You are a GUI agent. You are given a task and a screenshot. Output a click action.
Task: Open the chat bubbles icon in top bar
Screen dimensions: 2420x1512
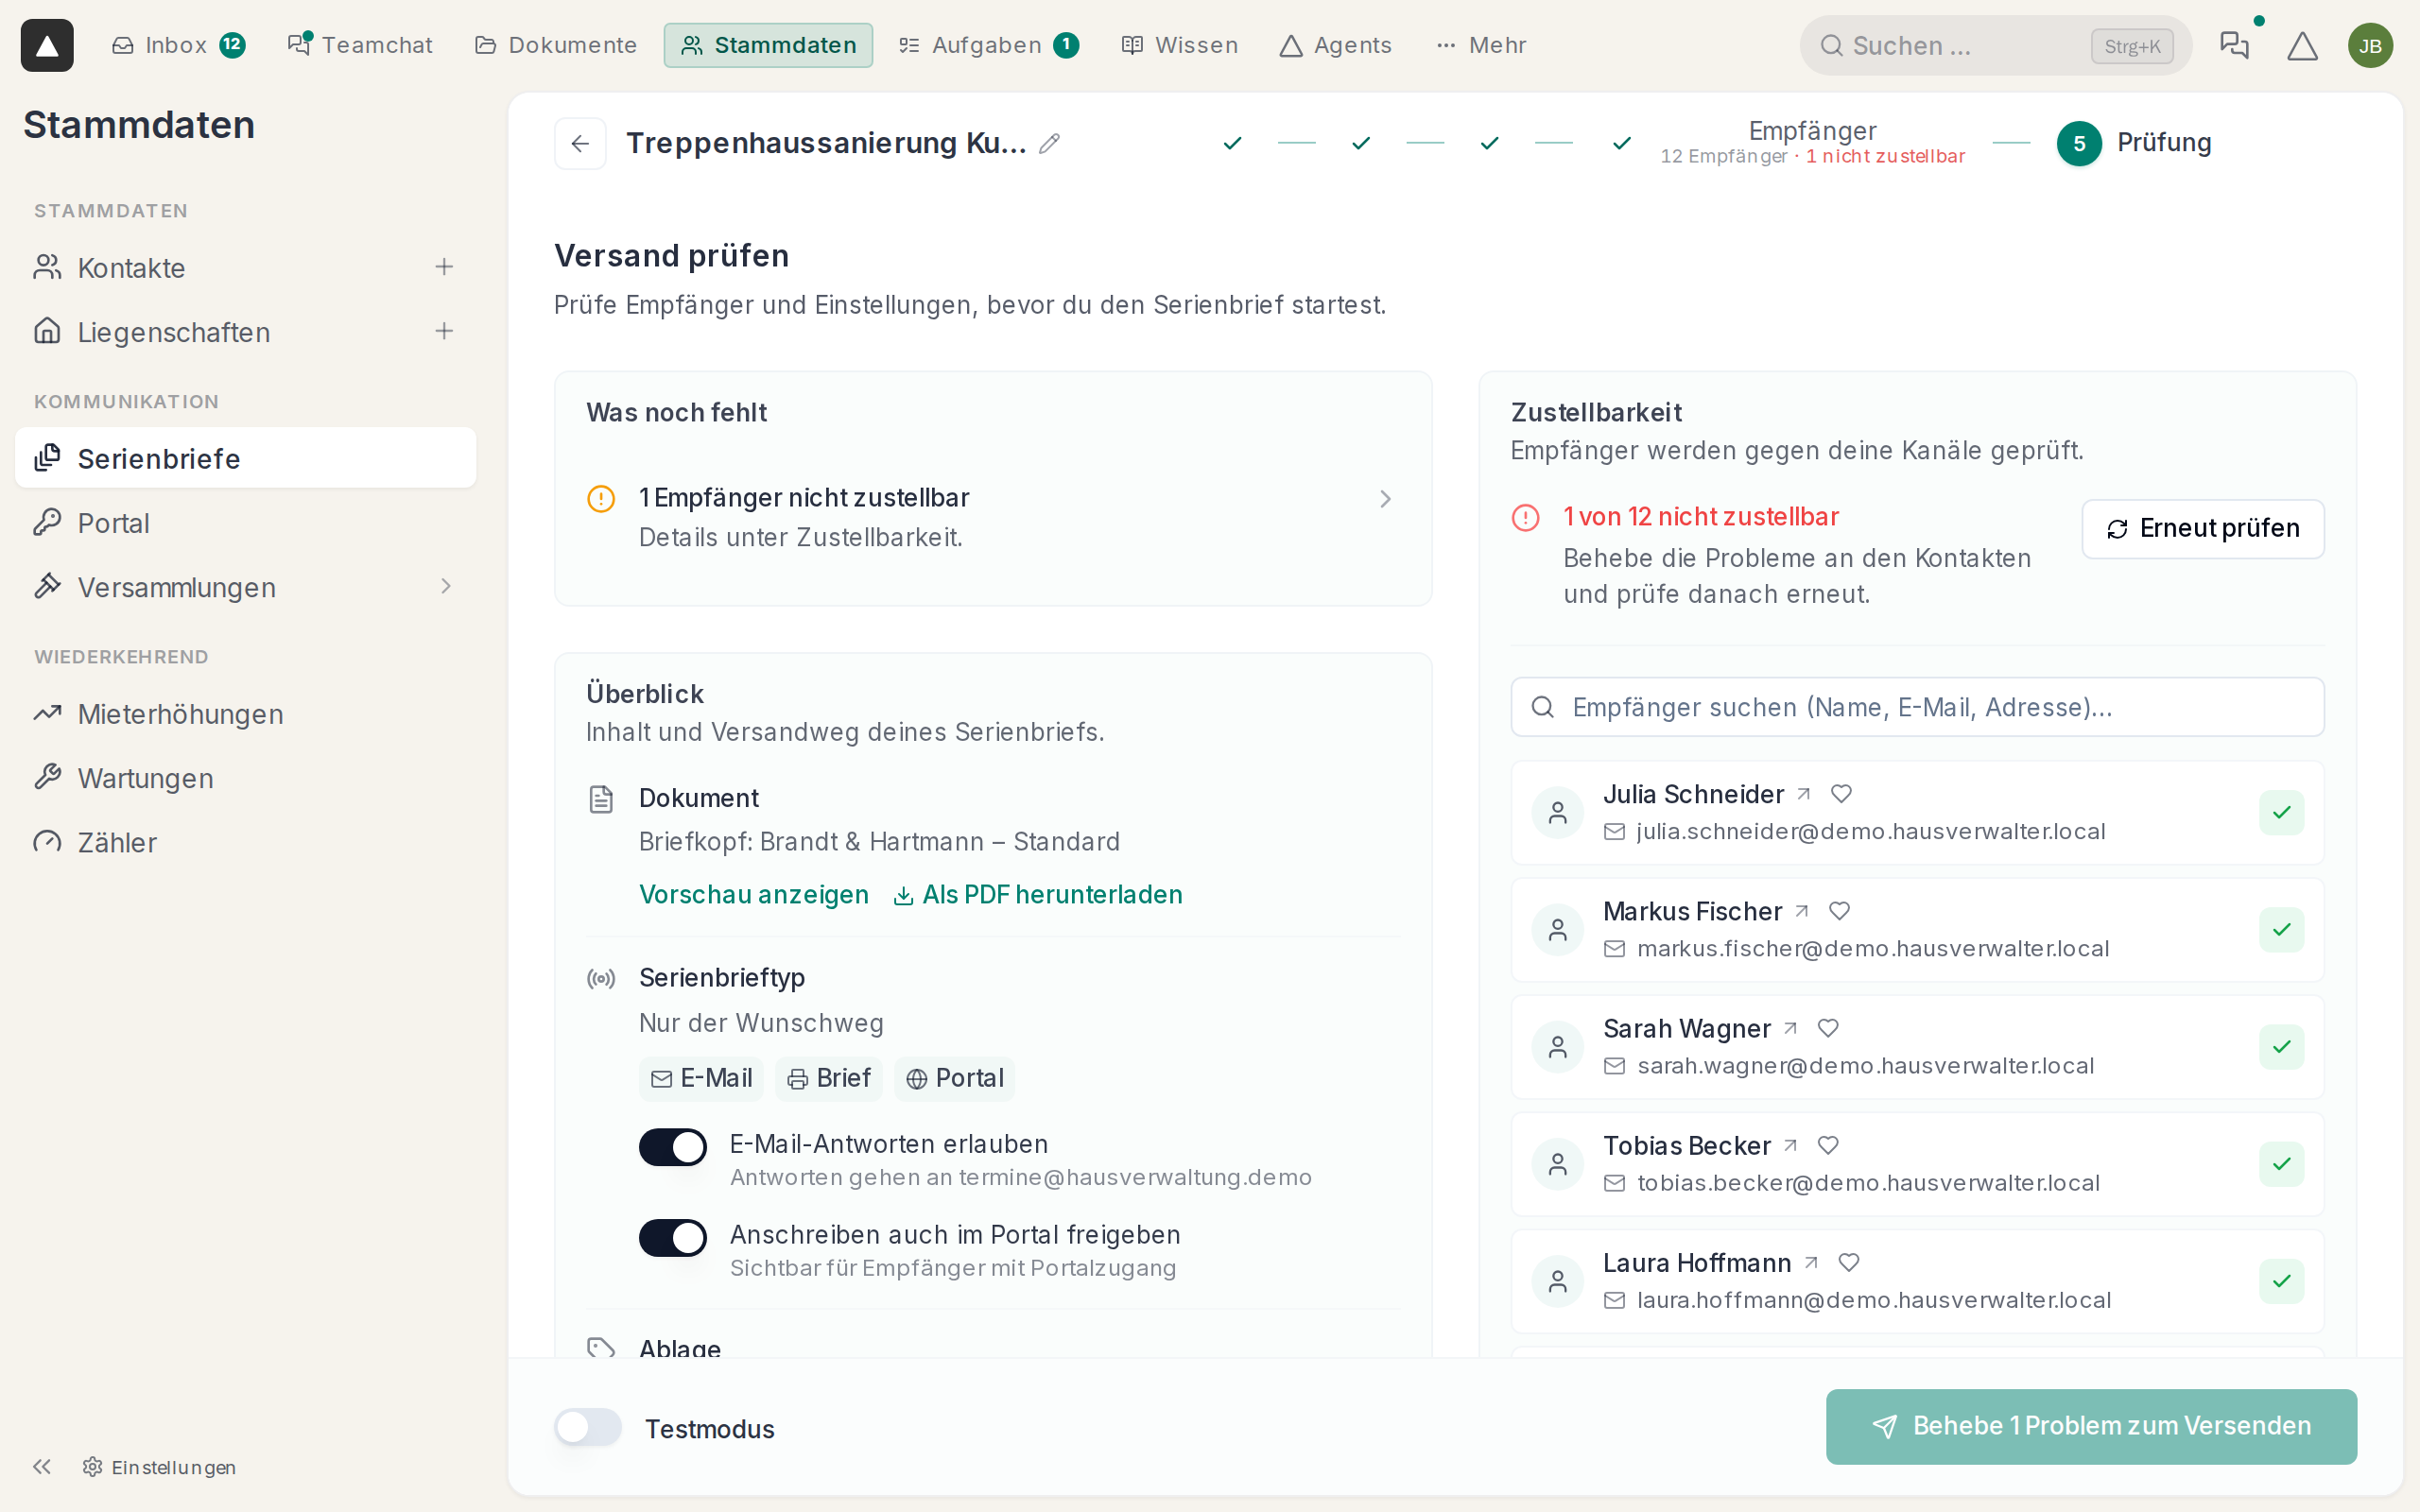pyautogui.click(x=2234, y=45)
